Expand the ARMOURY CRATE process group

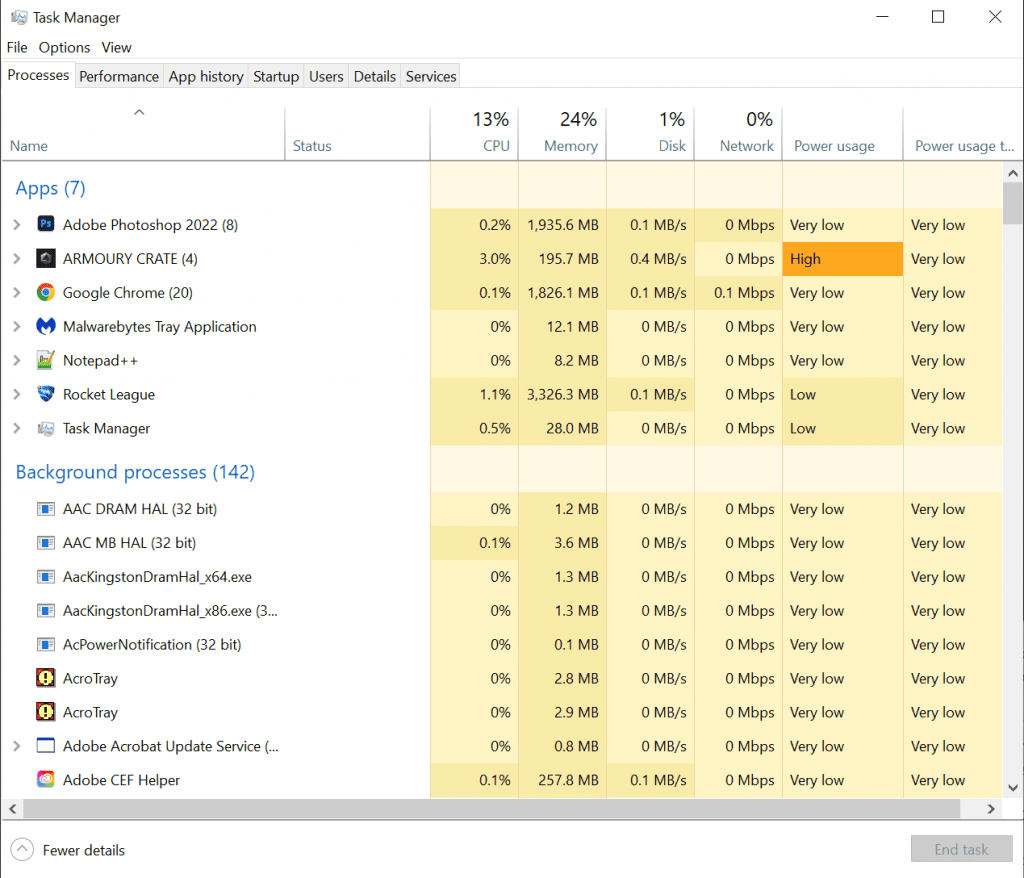point(17,259)
